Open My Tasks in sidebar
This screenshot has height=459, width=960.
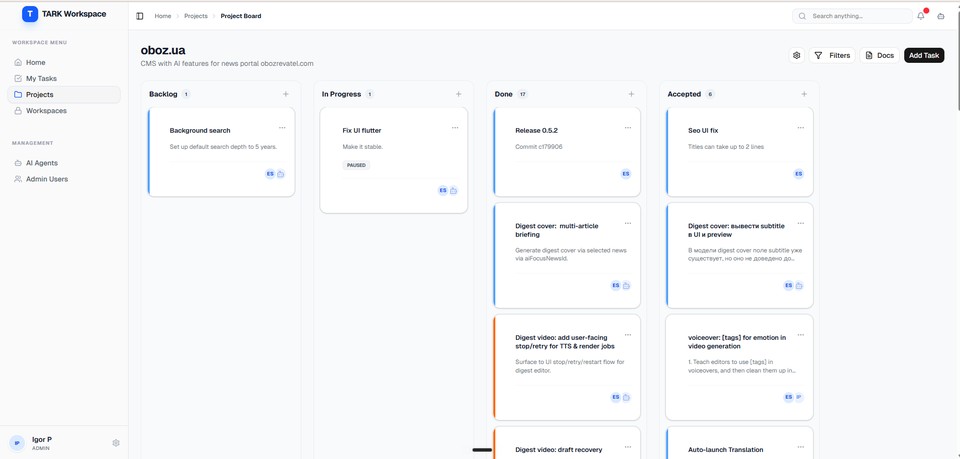[64, 78]
